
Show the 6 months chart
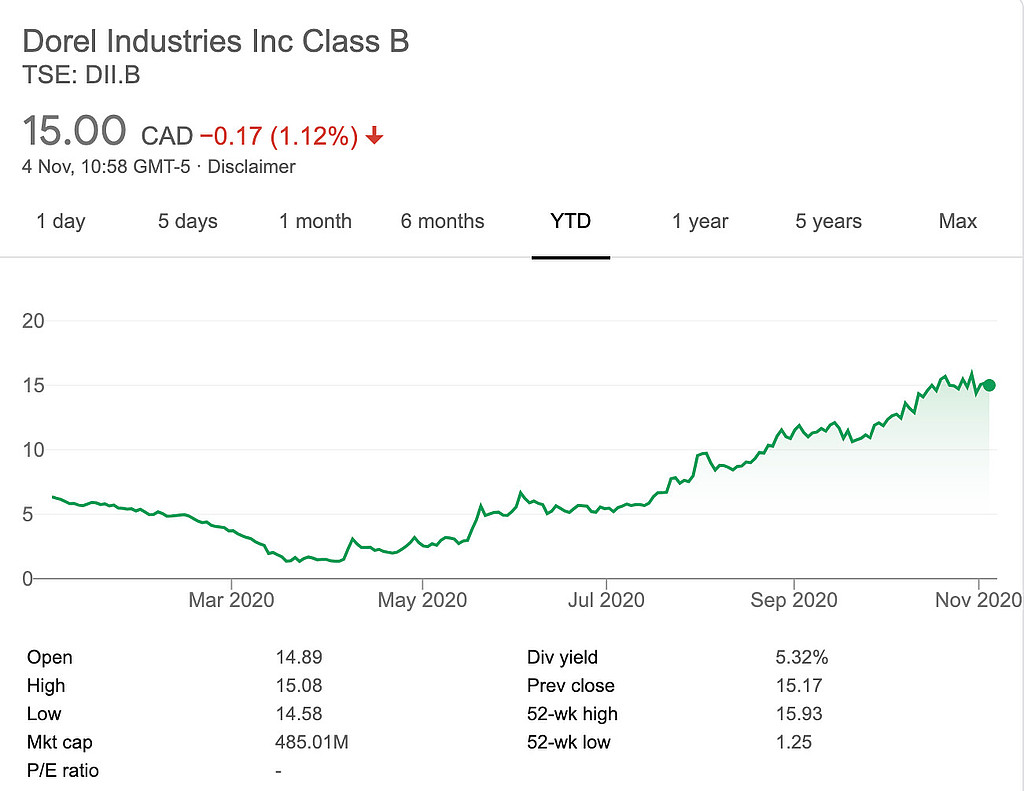click(x=442, y=221)
